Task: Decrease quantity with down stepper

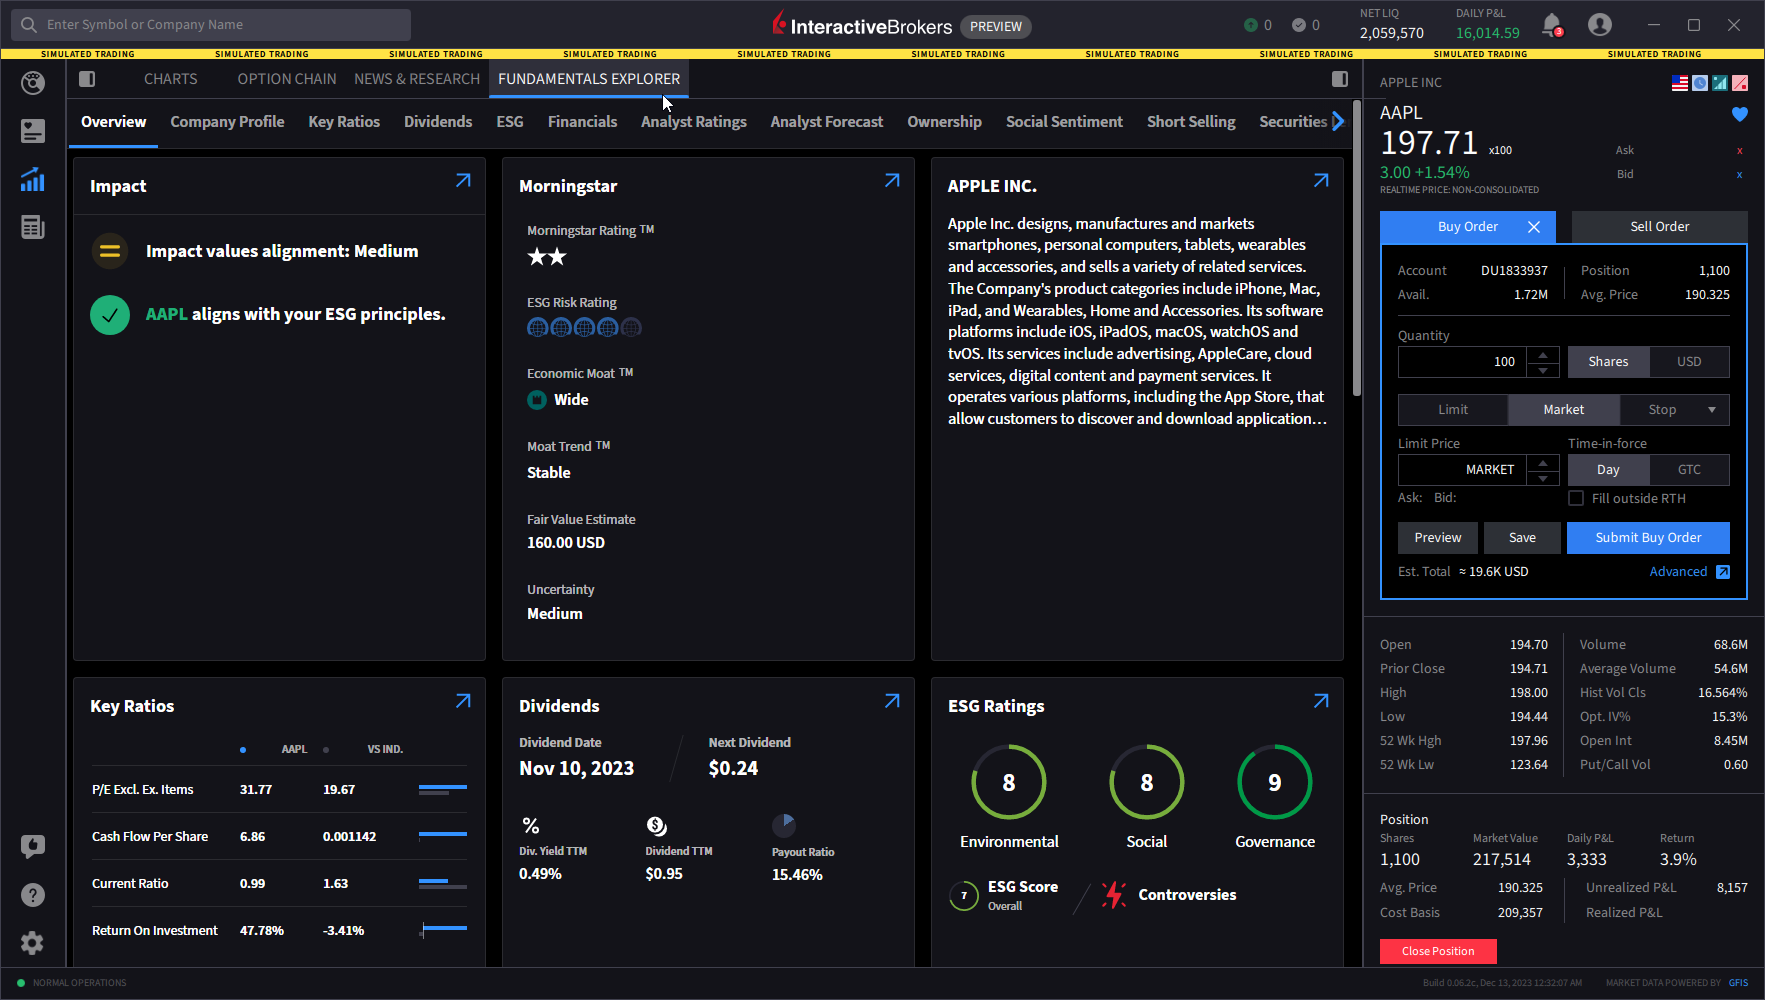Action: pos(1543,370)
